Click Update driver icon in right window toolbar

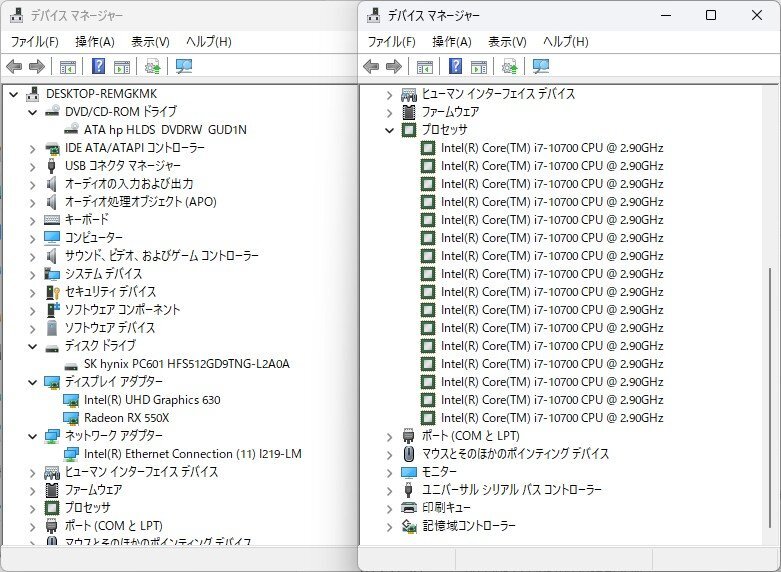(510, 66)
